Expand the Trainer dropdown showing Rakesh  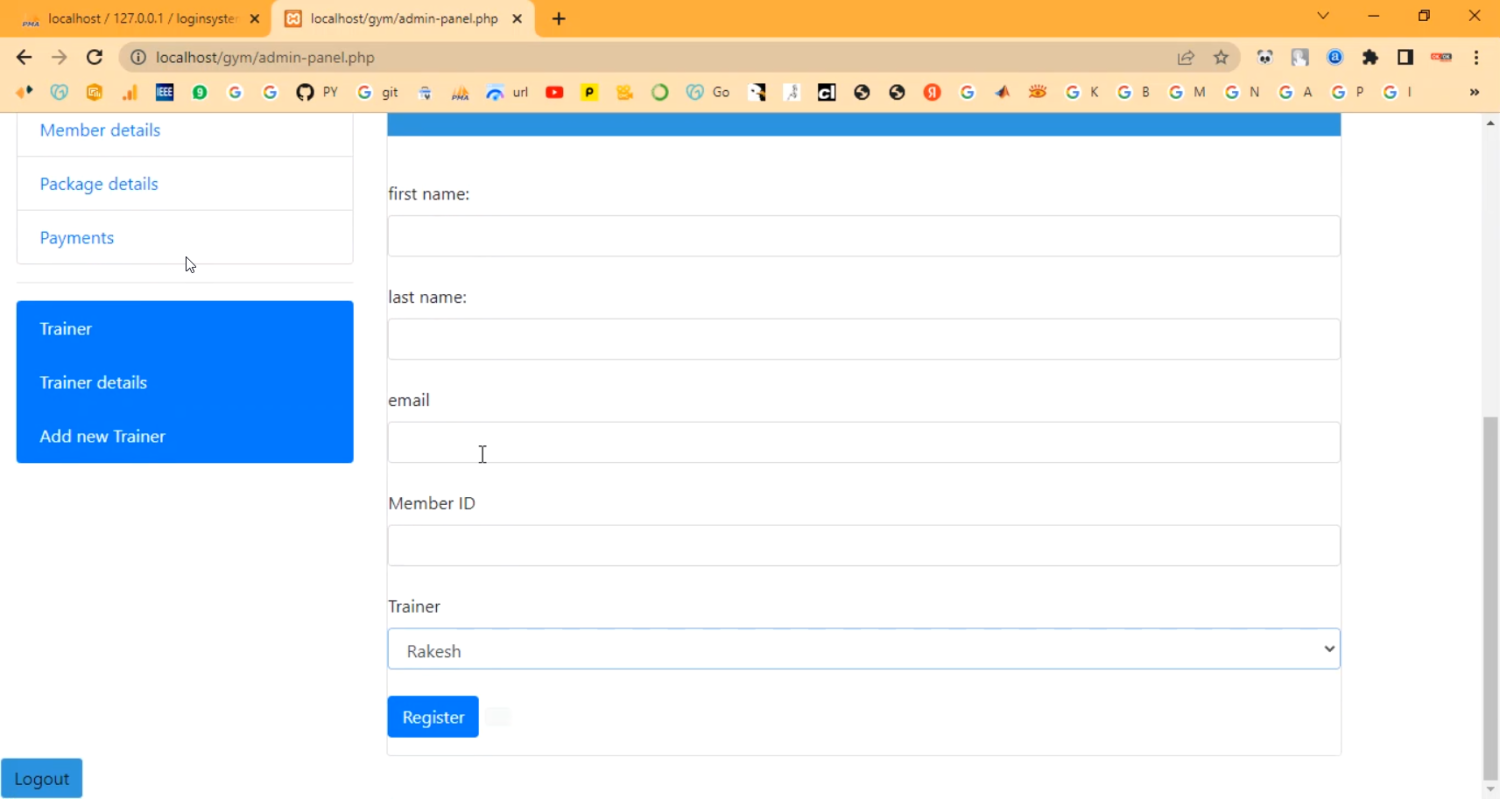click(x=863, y=650)
